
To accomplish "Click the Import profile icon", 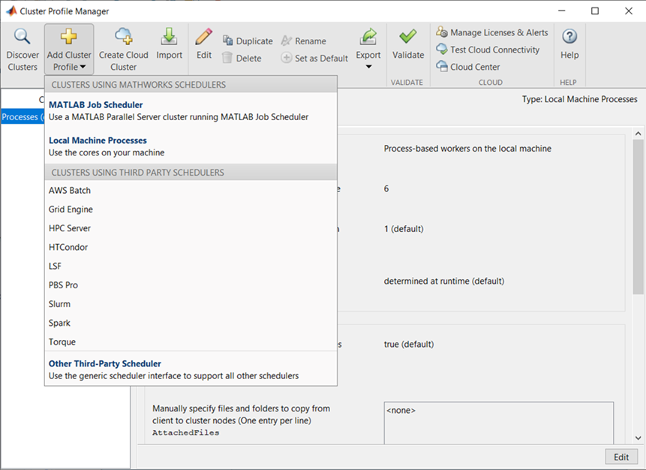I will (x=169, y=38).
